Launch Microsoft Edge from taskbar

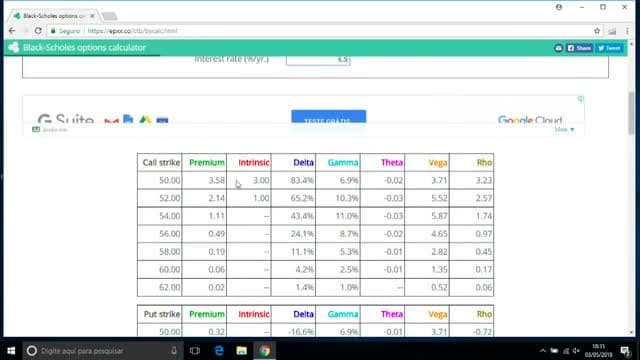point(219,351)
